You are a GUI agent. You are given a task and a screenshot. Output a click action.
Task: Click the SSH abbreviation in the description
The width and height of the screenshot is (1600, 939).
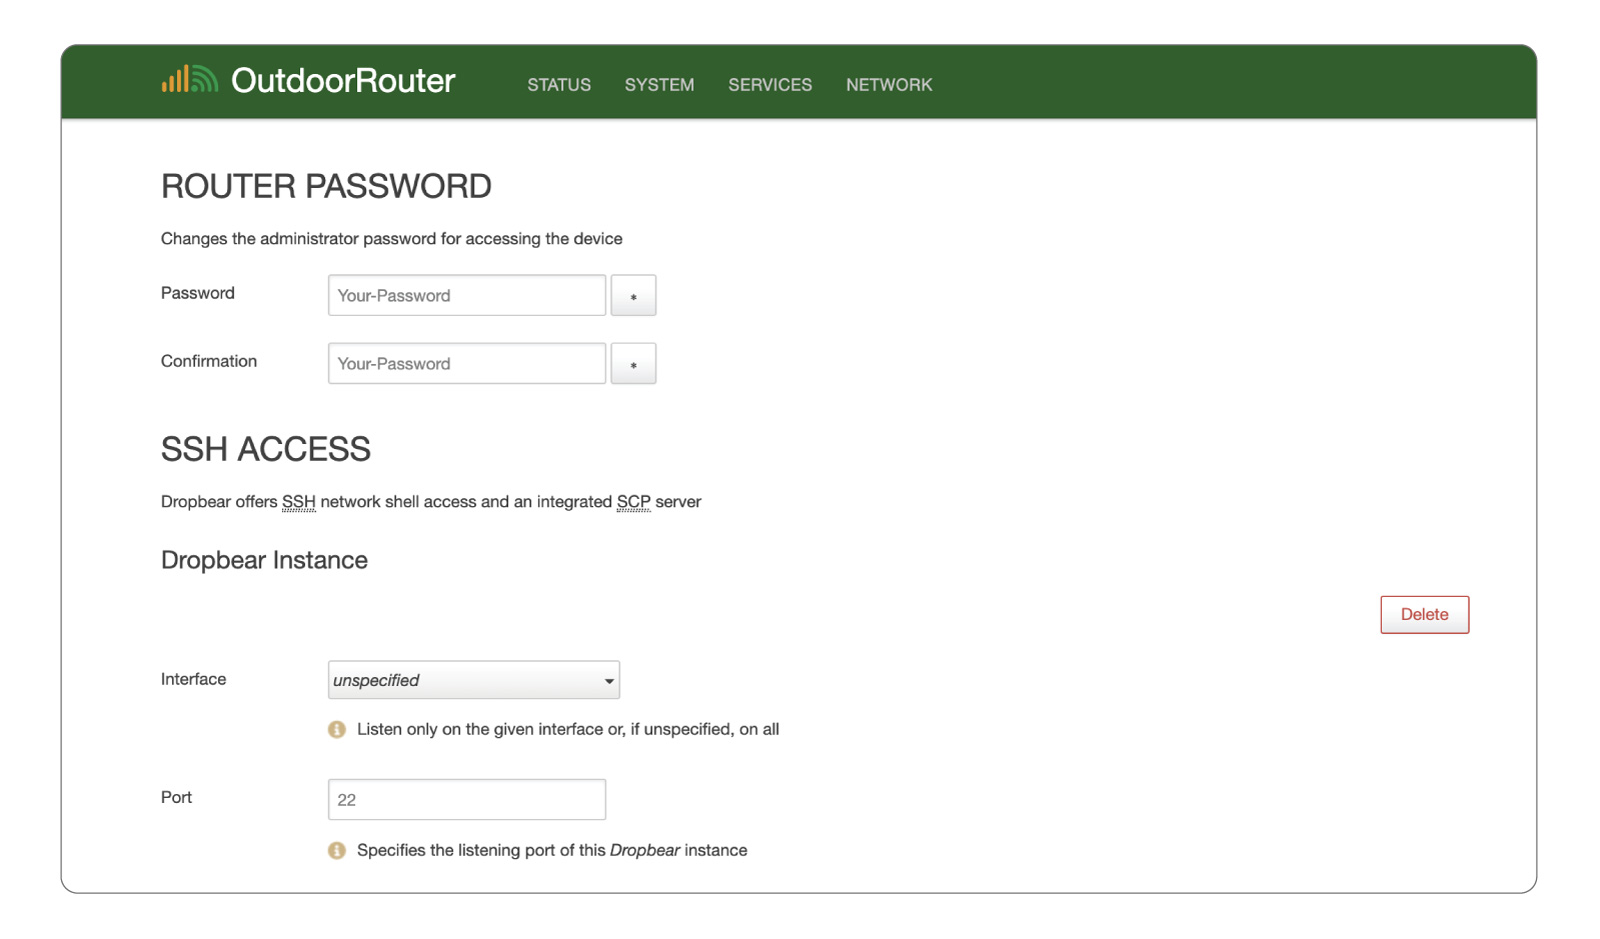(x=298, y=502)
